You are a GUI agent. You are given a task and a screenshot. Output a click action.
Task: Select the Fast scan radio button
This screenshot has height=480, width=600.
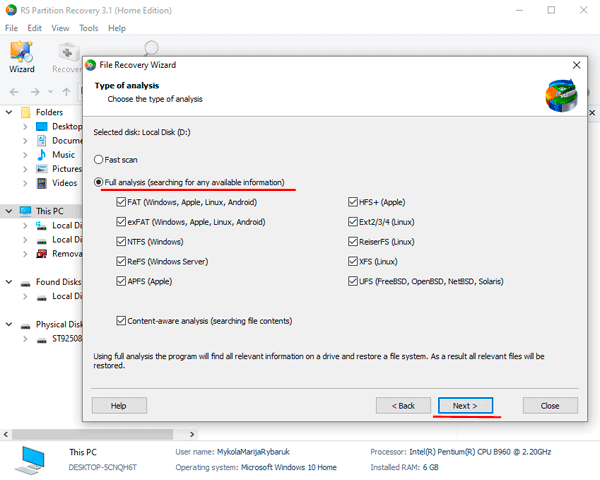click(x=98, y=159)
